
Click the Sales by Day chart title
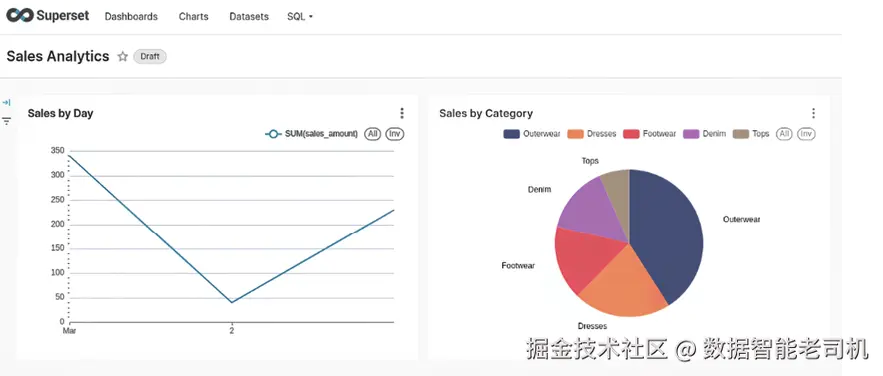[60, 113]
